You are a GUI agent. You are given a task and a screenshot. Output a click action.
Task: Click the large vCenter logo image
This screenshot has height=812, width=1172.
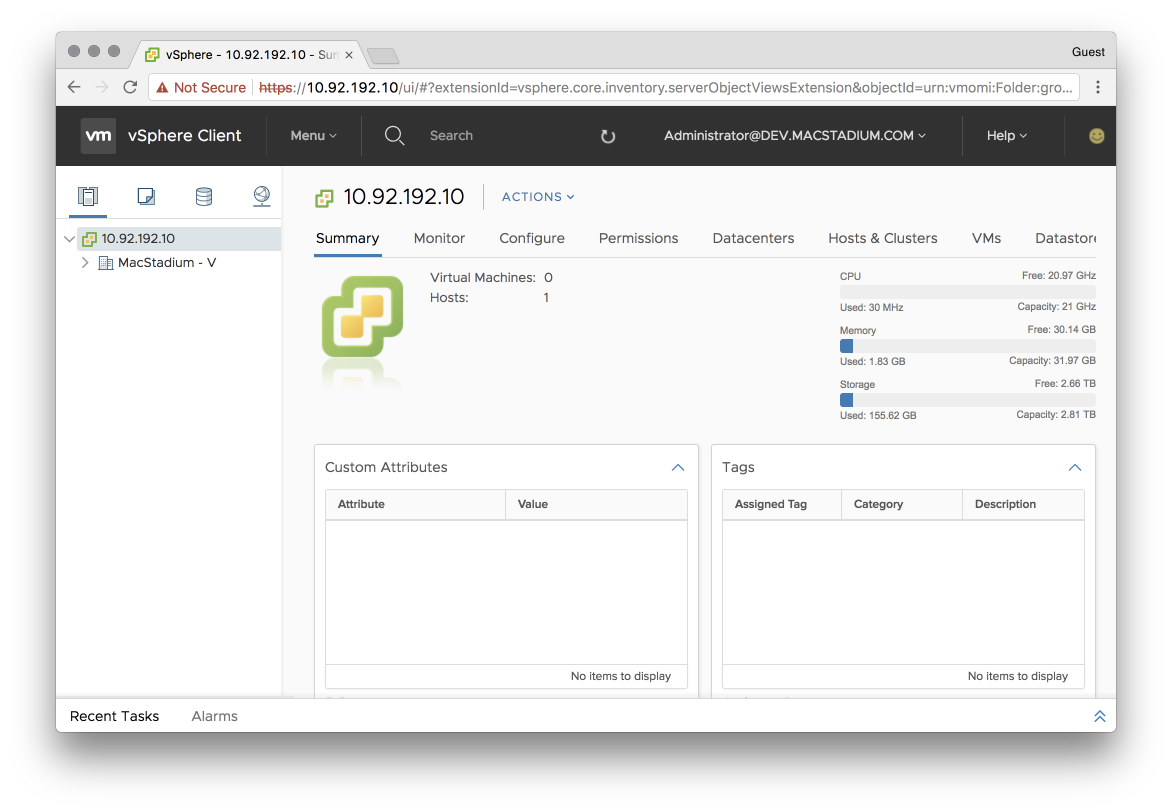point(363,316)
